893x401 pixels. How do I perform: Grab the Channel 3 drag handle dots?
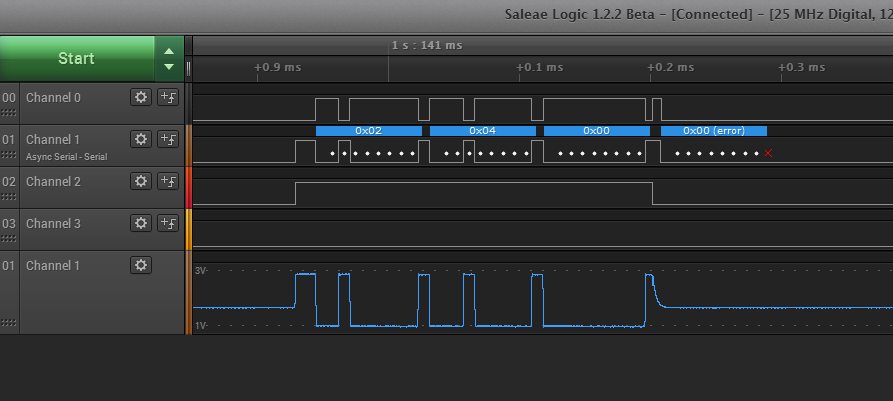tap(9, 239)
